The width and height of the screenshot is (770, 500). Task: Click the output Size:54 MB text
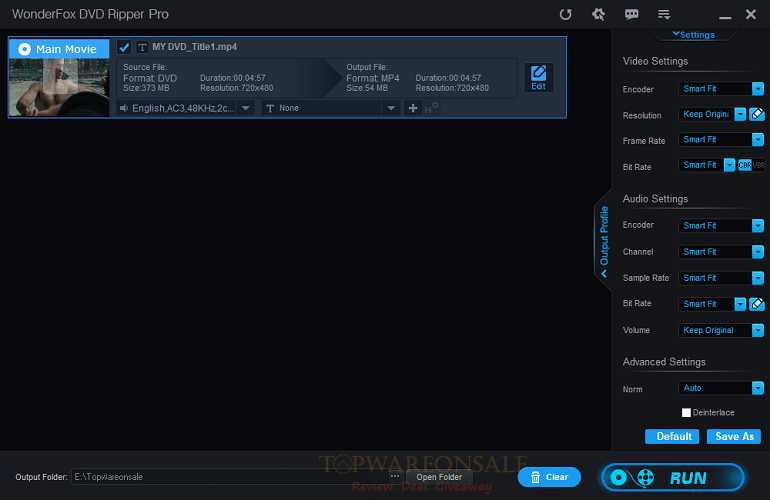pos(367,88)
